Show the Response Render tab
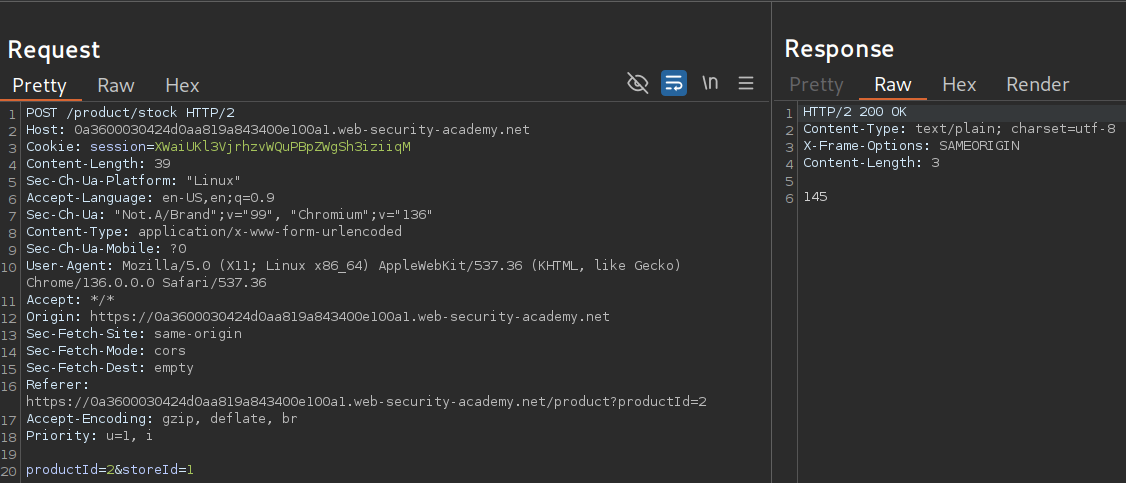 point(1037,85)
